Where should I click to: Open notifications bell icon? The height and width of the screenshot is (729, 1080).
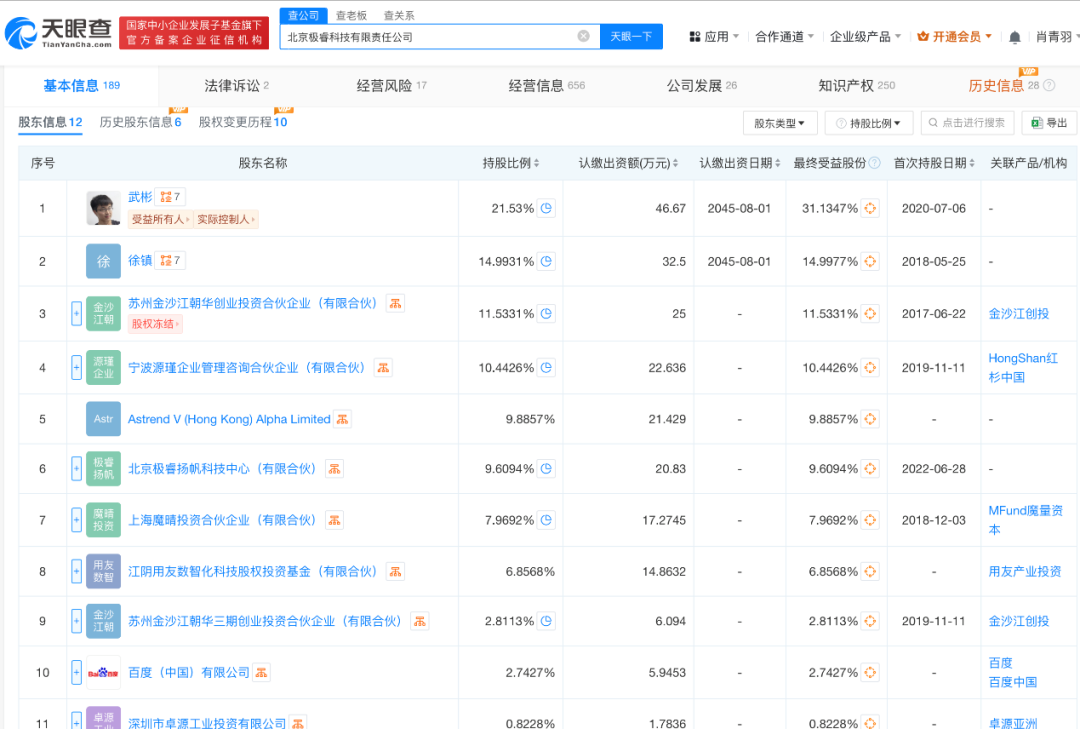point(1015,37)
